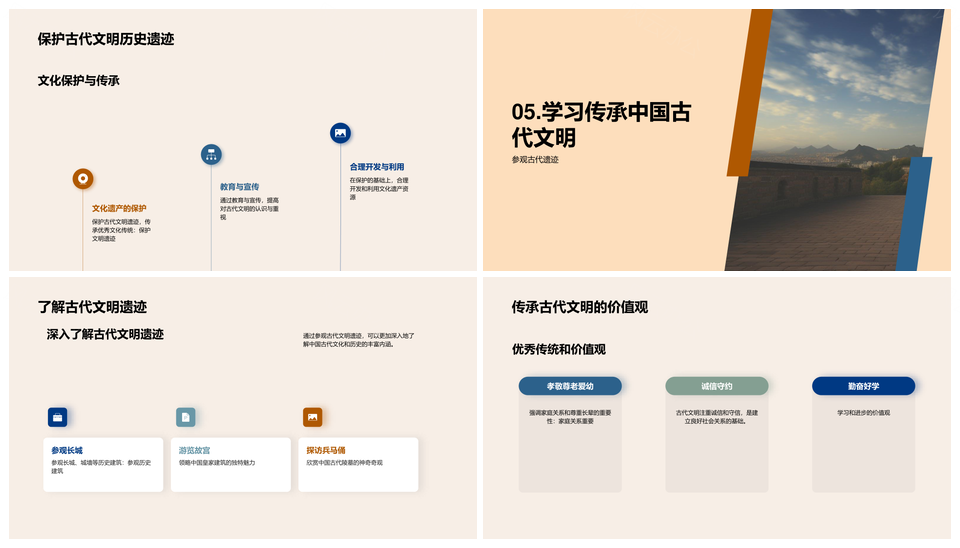
Task: Click the orange picture square icon
Action: tap(312, 417)
